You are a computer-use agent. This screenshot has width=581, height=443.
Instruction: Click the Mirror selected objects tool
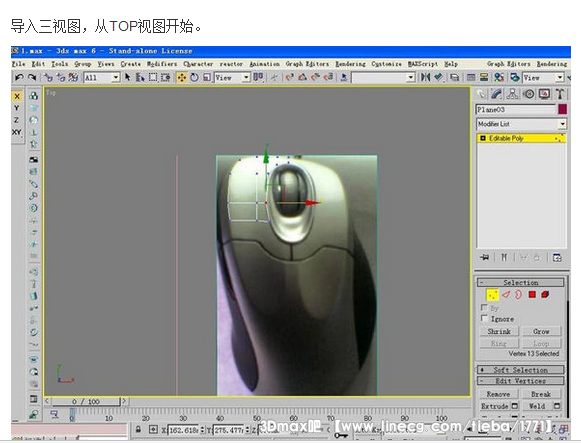click(x=425, y=77)
